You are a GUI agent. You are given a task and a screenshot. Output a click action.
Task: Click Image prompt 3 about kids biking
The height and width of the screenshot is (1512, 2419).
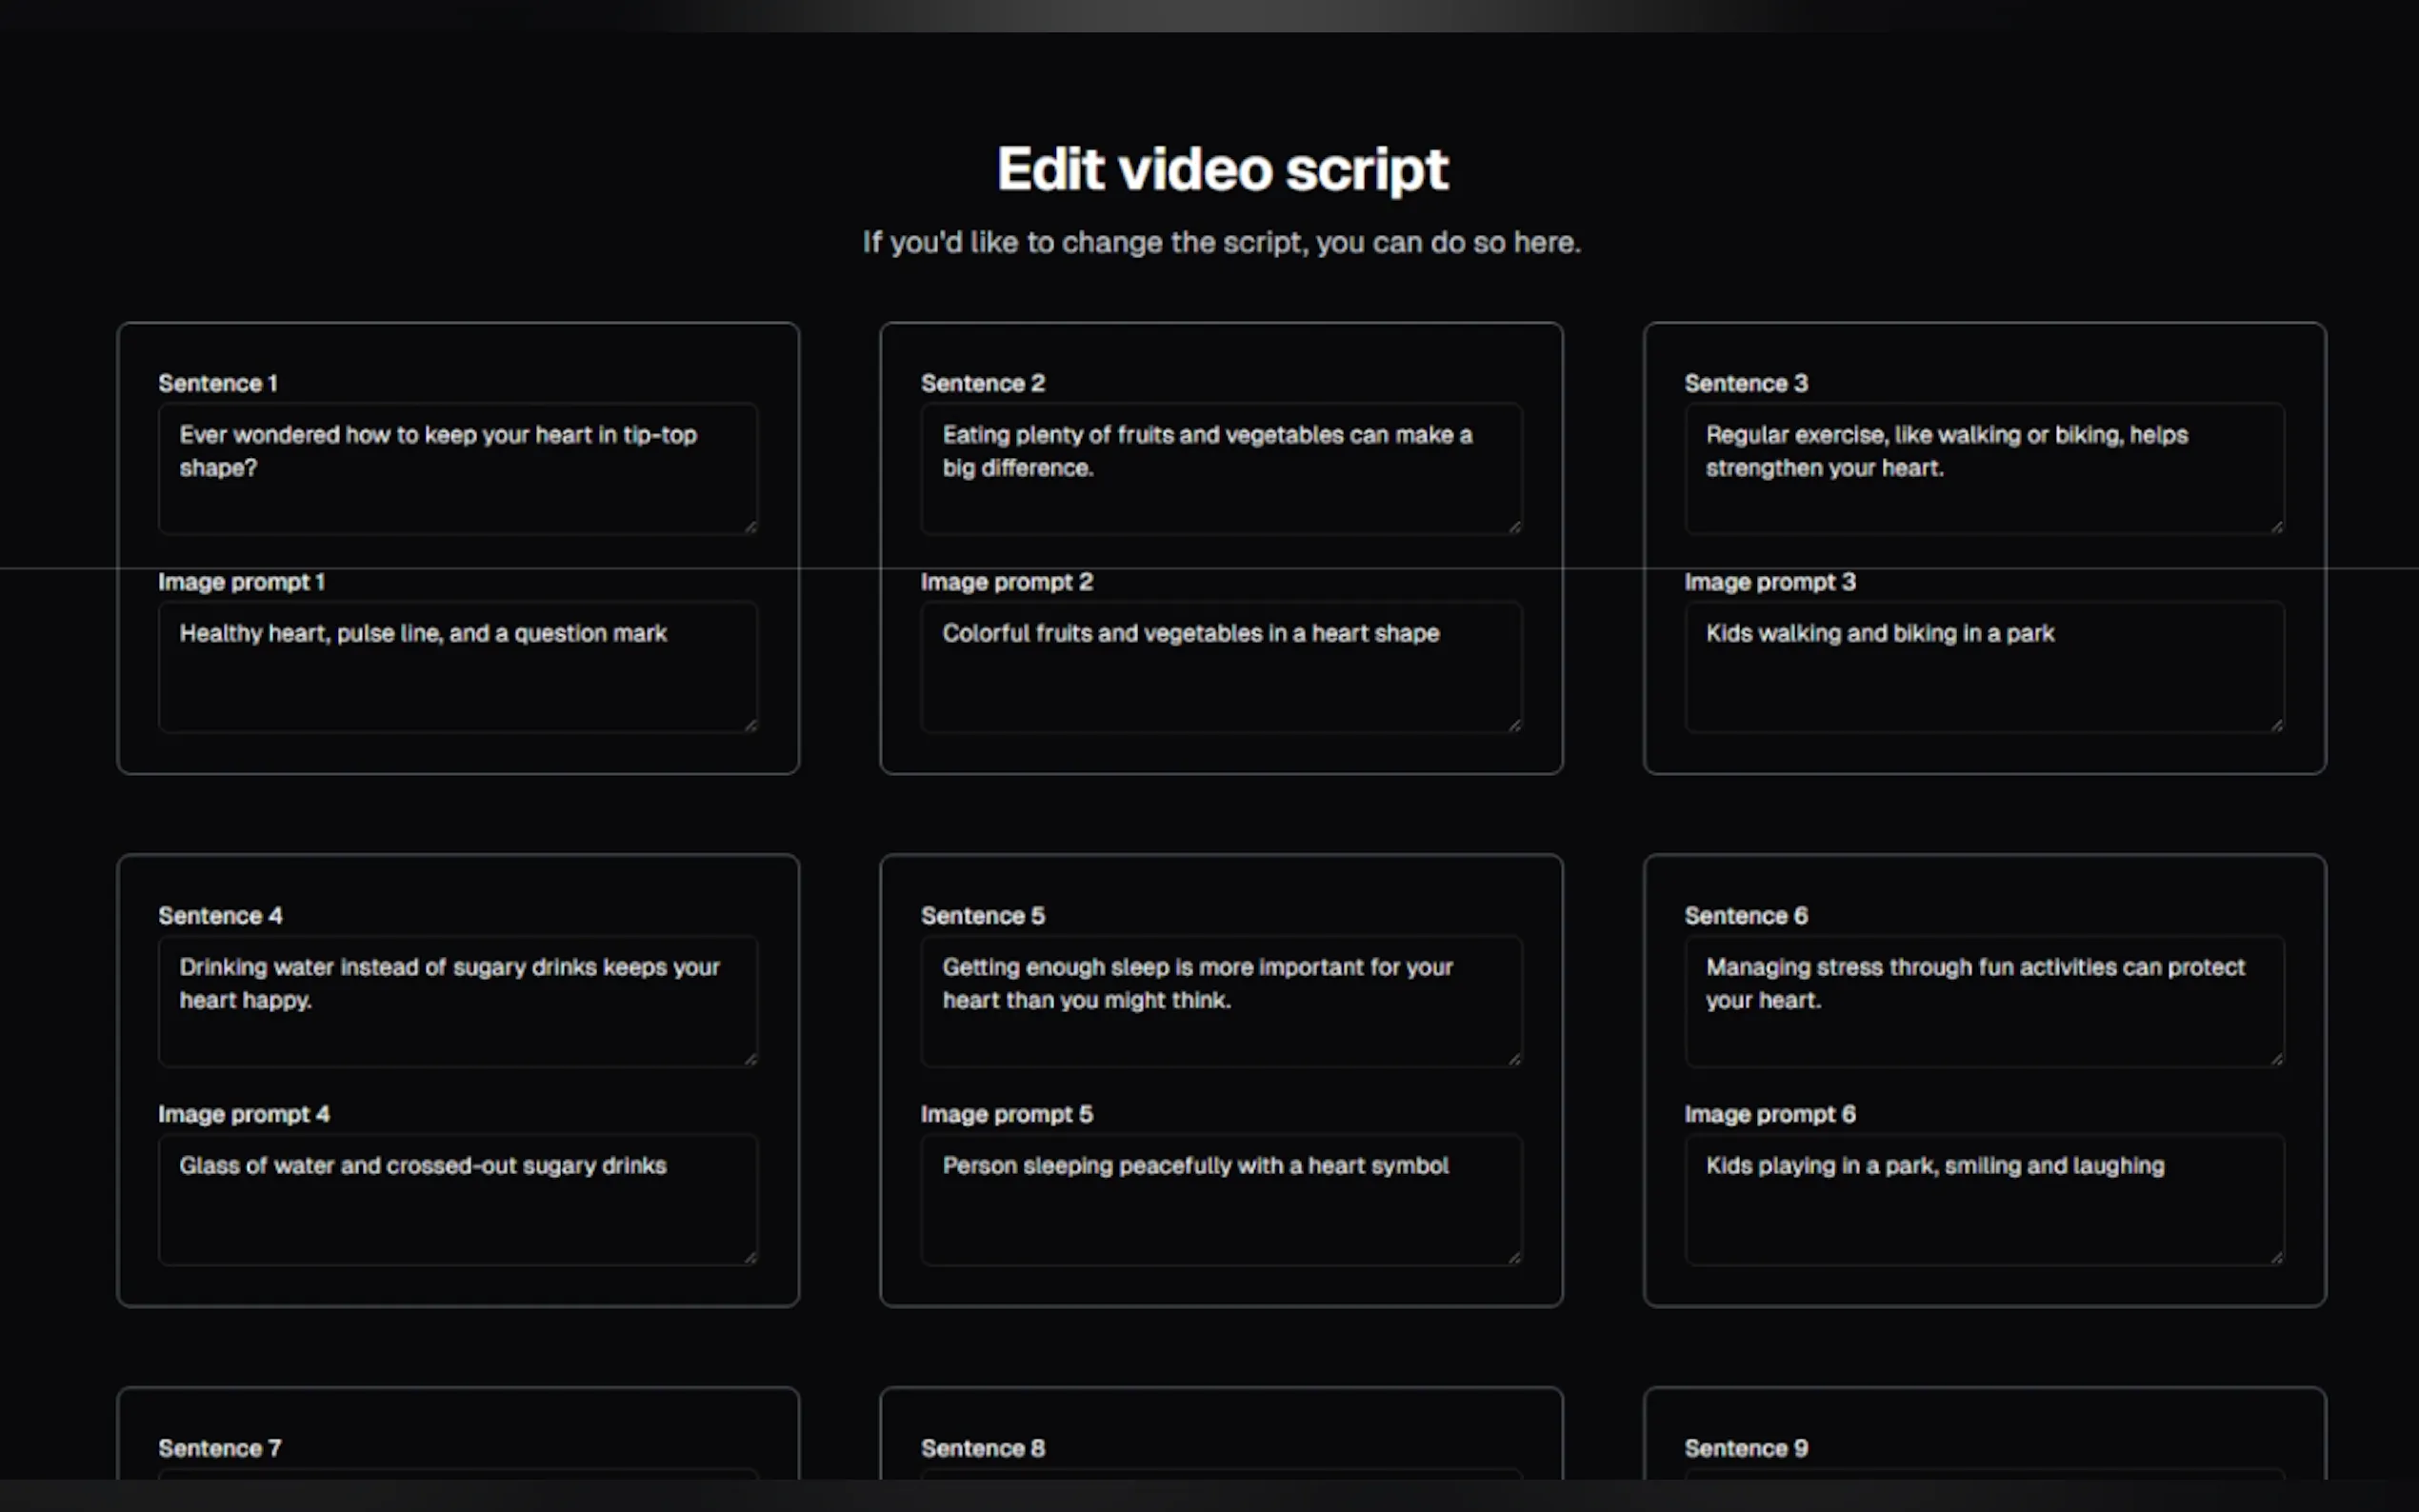click(x=1983, y=666)
